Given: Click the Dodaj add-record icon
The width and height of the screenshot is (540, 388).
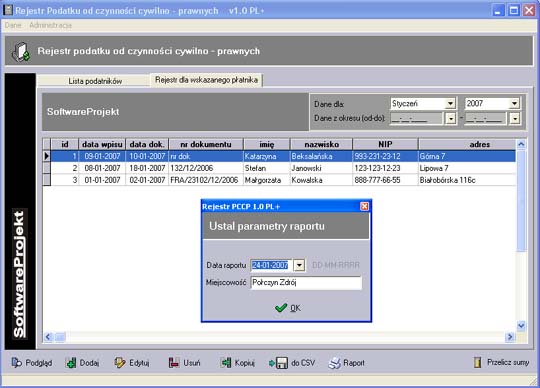Looking at the screenshot, I should [71, 363].
